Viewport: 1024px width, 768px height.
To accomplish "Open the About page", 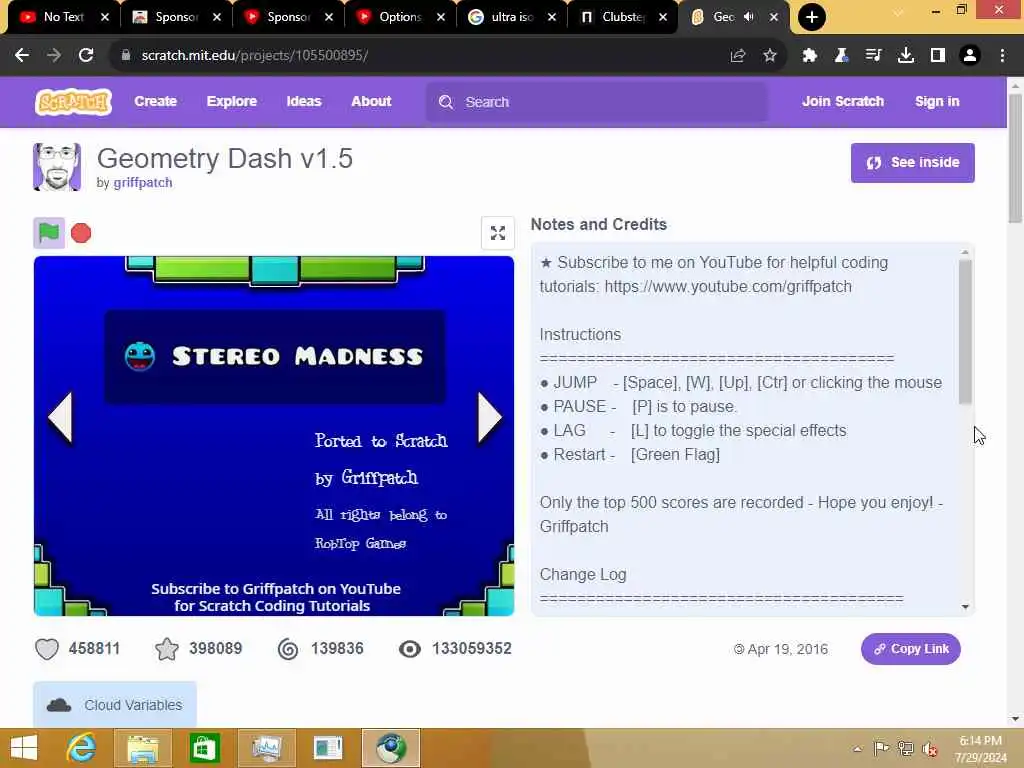I will click(371, 101).
